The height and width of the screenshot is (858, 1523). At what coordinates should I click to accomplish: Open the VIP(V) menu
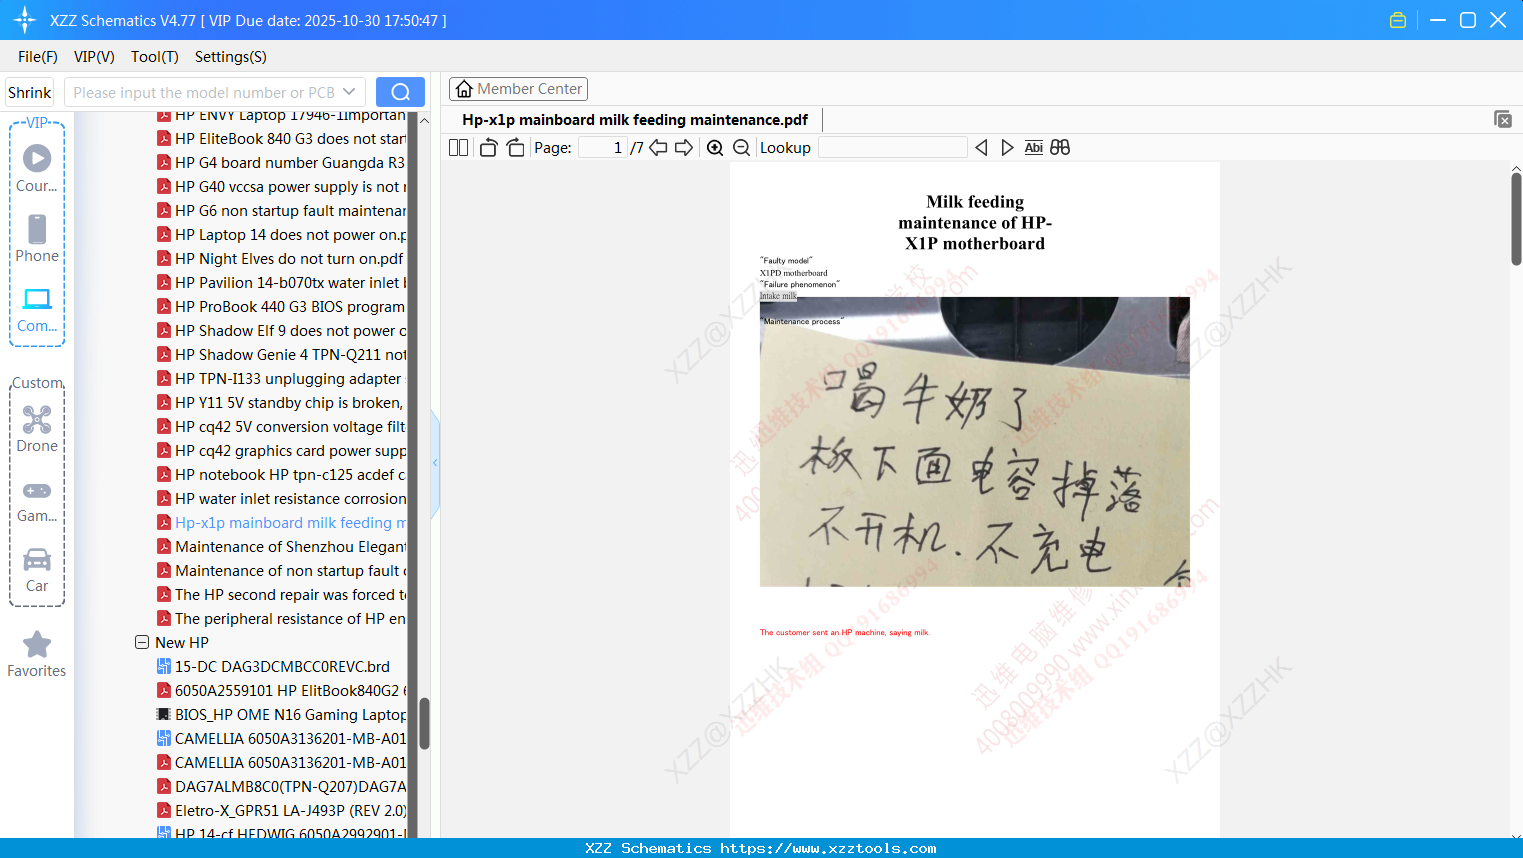[94, 57]
